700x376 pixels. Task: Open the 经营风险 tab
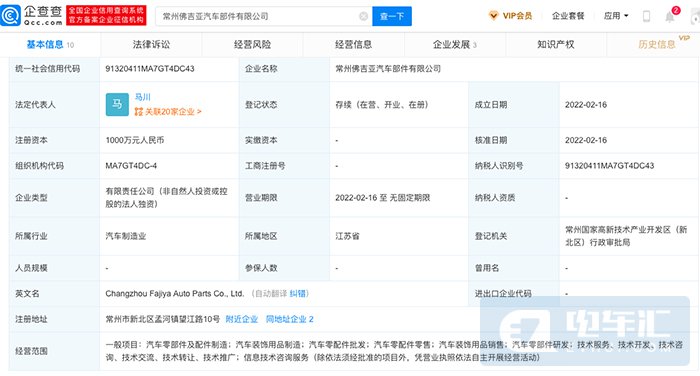(x=252, y=44)
